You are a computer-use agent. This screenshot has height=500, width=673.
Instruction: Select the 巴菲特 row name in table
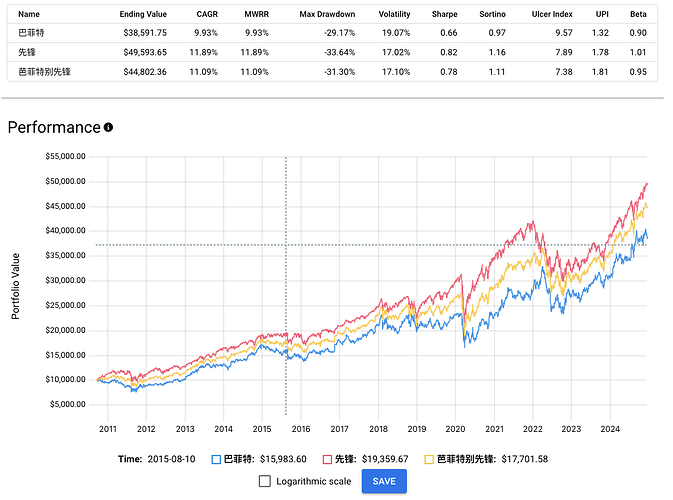coord(32,32)
